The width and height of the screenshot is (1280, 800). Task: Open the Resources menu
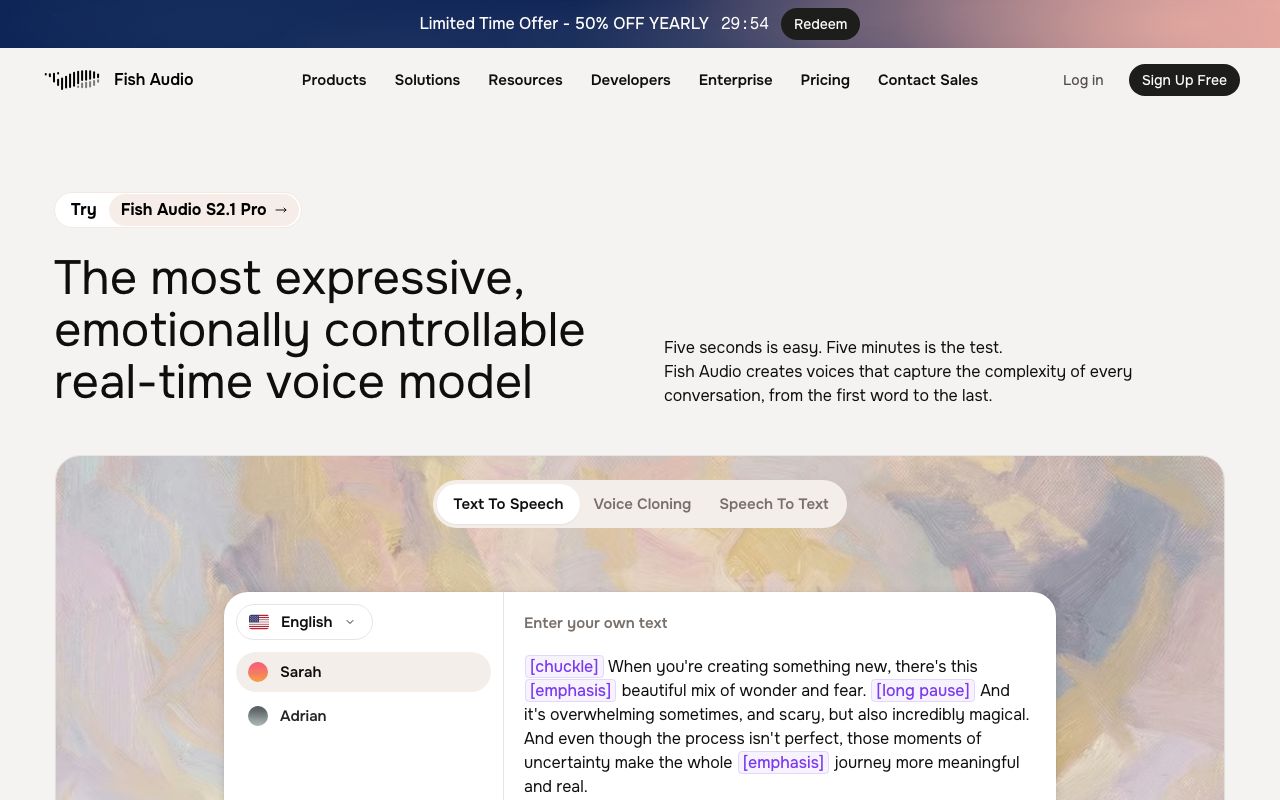525,80
